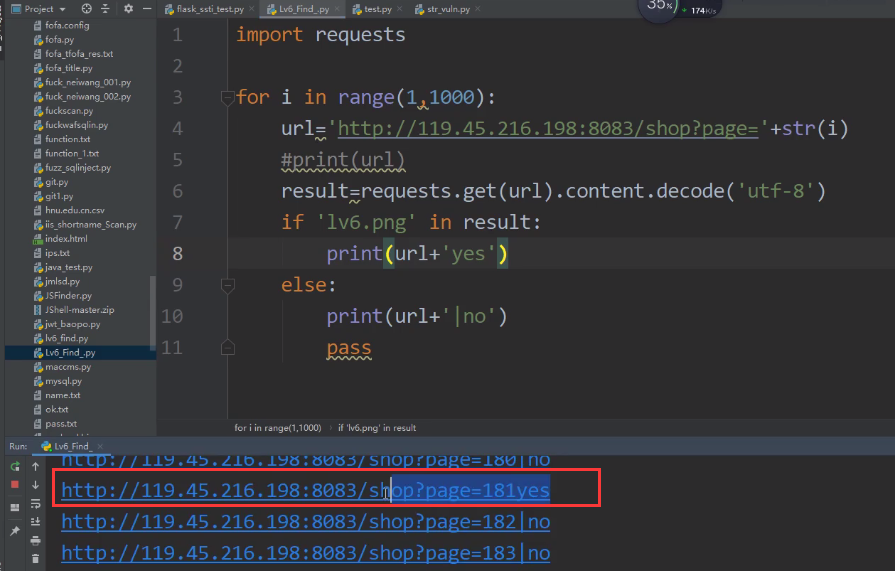895x571 pixels.
Task: Toggle soft-wrap in the Run console
Action: 36,504
